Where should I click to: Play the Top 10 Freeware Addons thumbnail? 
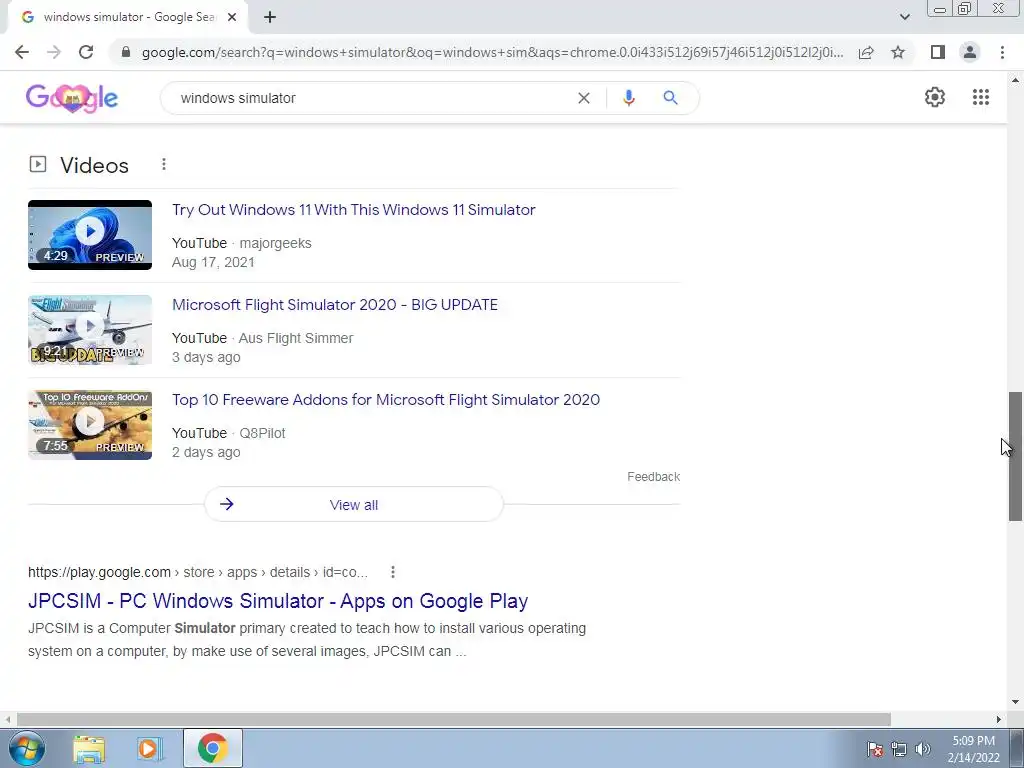coord(90,424)
